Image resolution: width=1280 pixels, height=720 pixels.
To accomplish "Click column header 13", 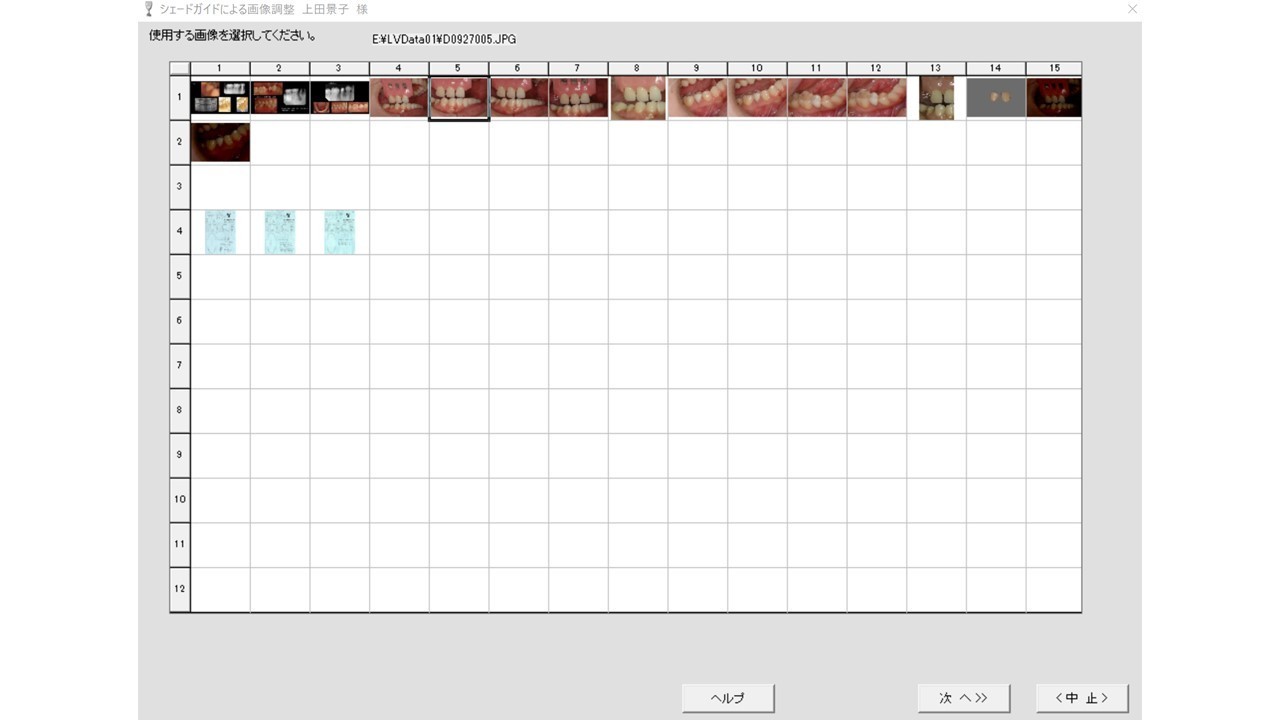I will (x=936, y=68).
